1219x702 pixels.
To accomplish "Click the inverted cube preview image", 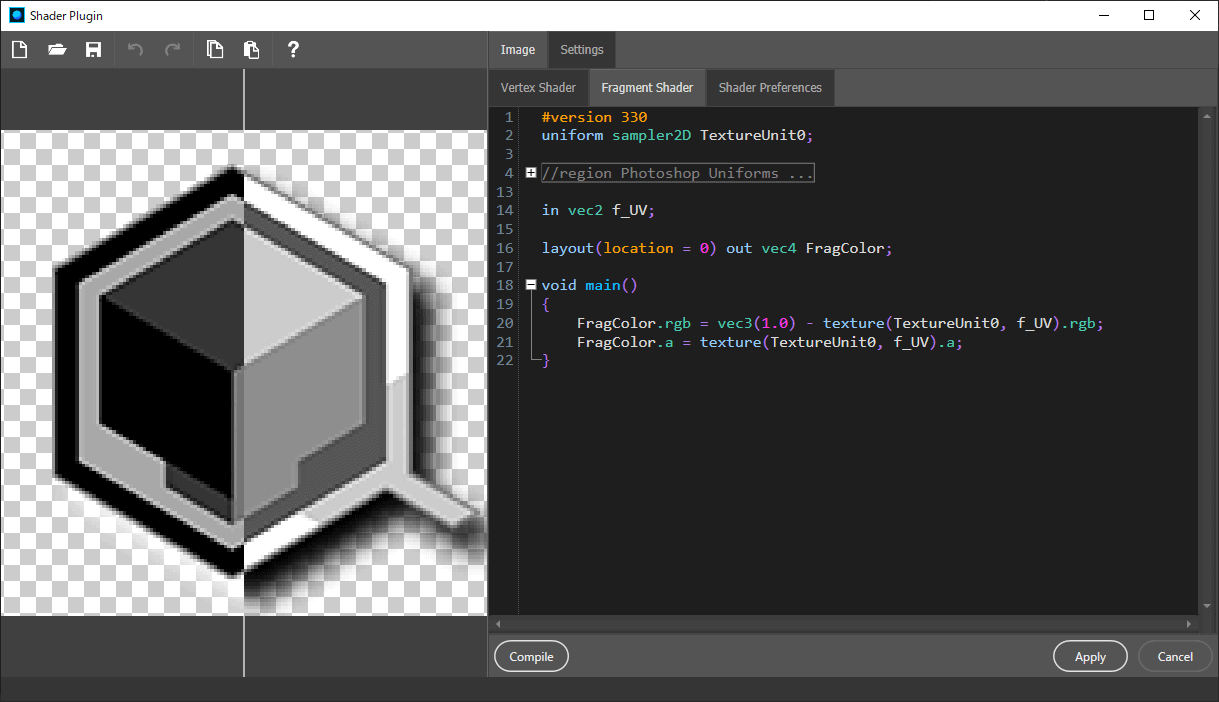I will (x=244, y=372).
